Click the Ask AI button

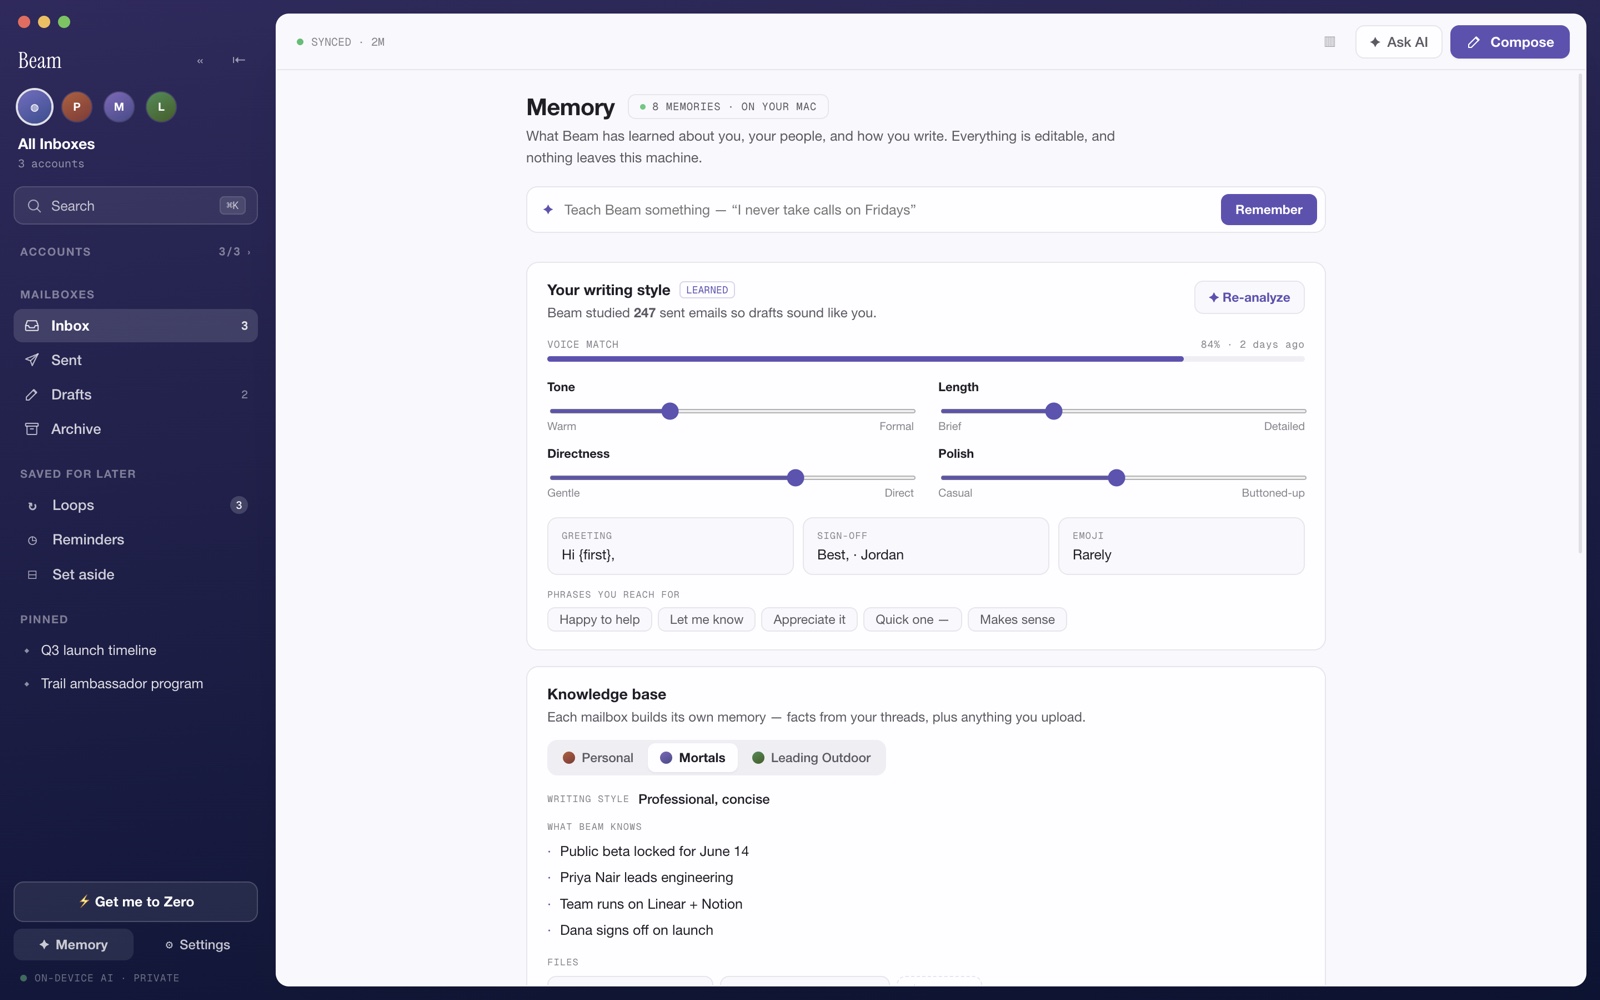[1399, 42]
